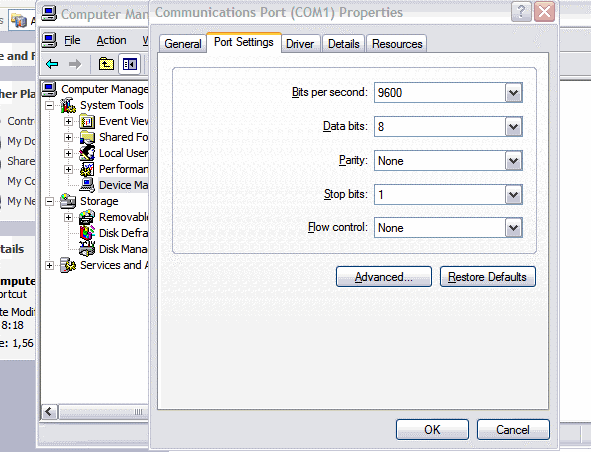Switch to the Driver tab

click(300, 44)
